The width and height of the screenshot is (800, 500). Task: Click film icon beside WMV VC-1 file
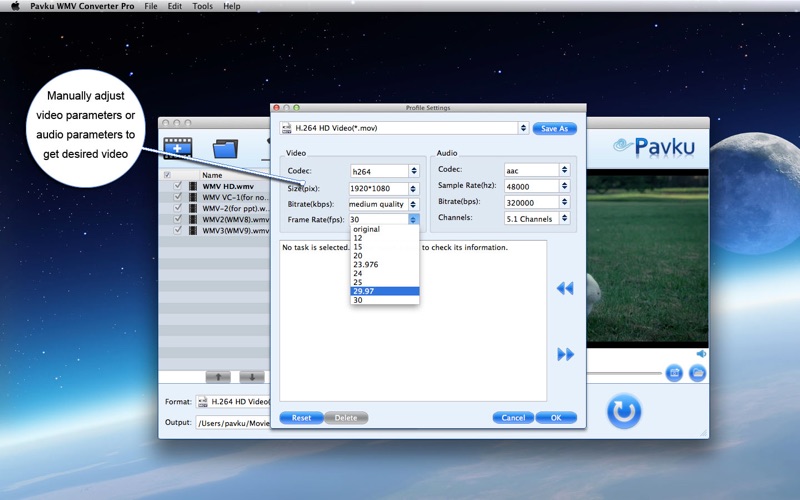click(193, 197)
